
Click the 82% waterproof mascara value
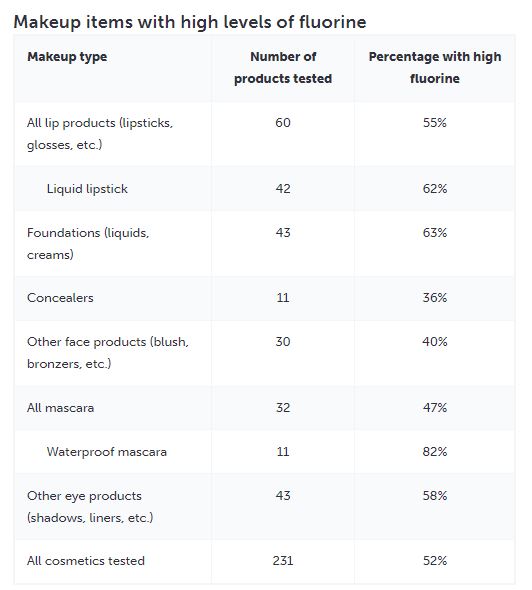coord(435,452)
